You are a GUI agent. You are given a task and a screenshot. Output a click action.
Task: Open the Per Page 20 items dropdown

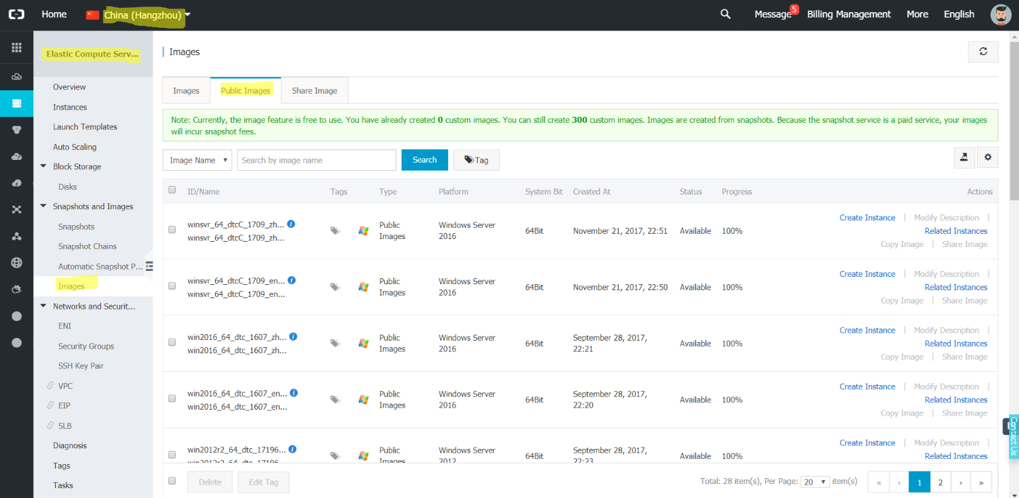coord(816,482)
